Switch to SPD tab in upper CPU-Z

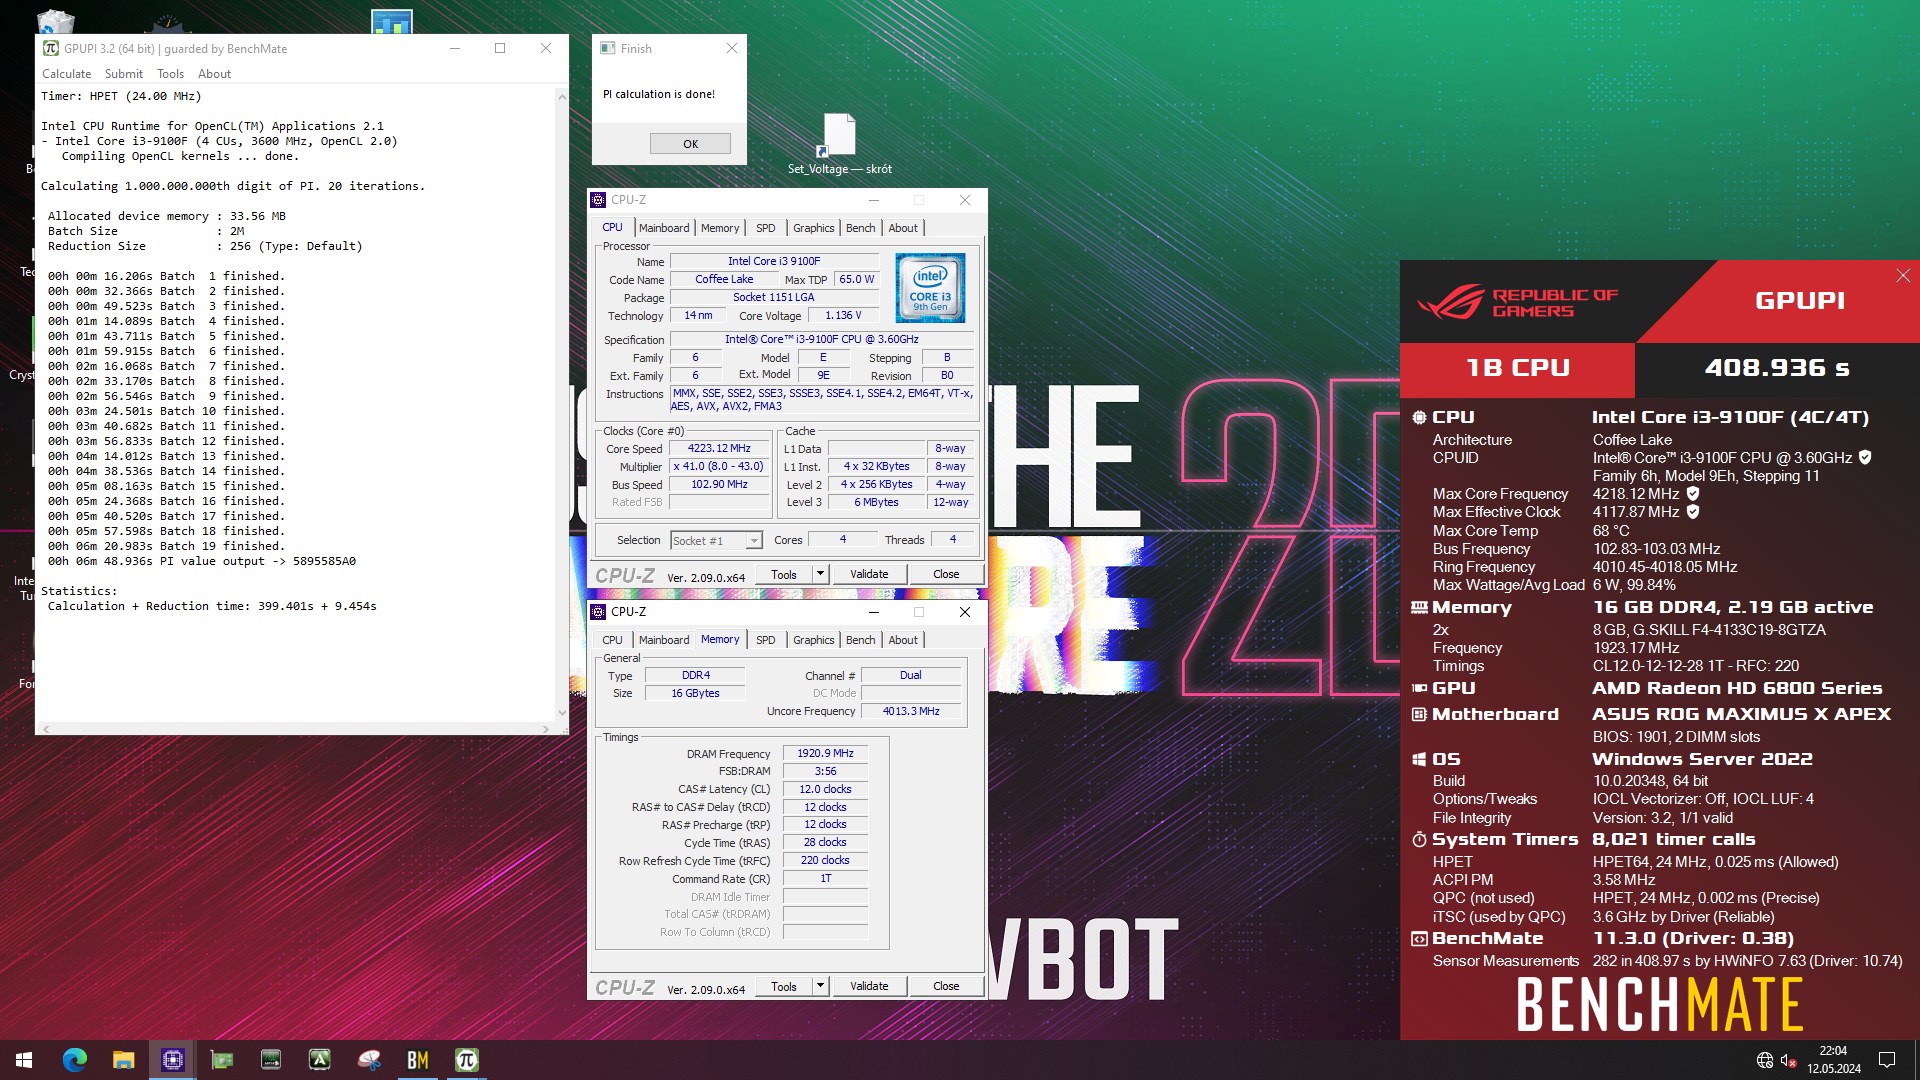click(x=765, y=228)
